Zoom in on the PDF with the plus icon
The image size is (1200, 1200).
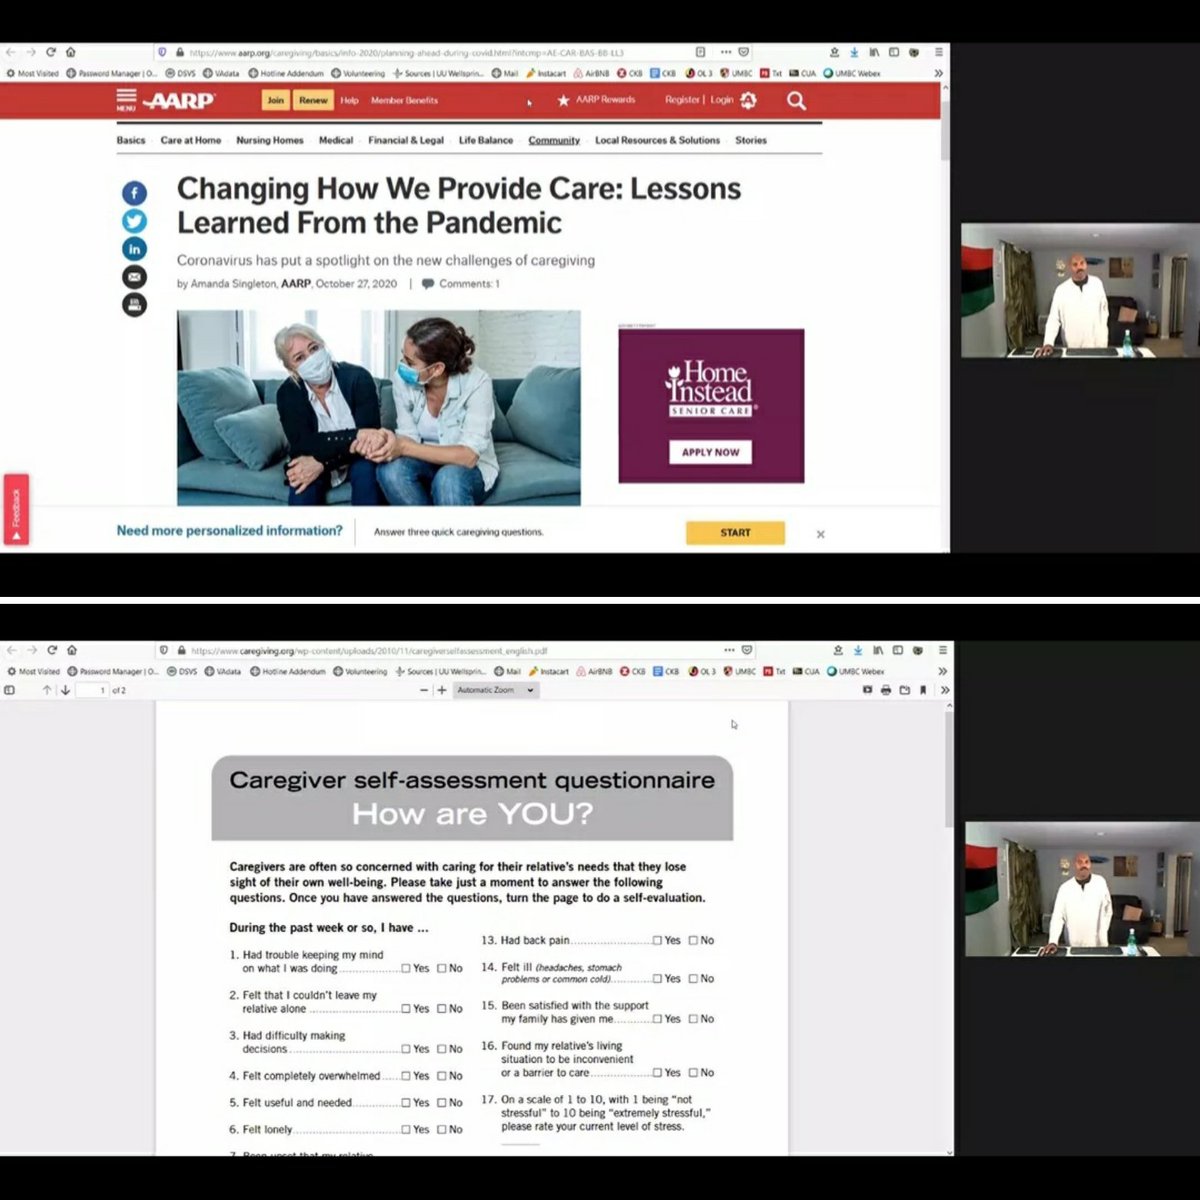coord(442,690)
